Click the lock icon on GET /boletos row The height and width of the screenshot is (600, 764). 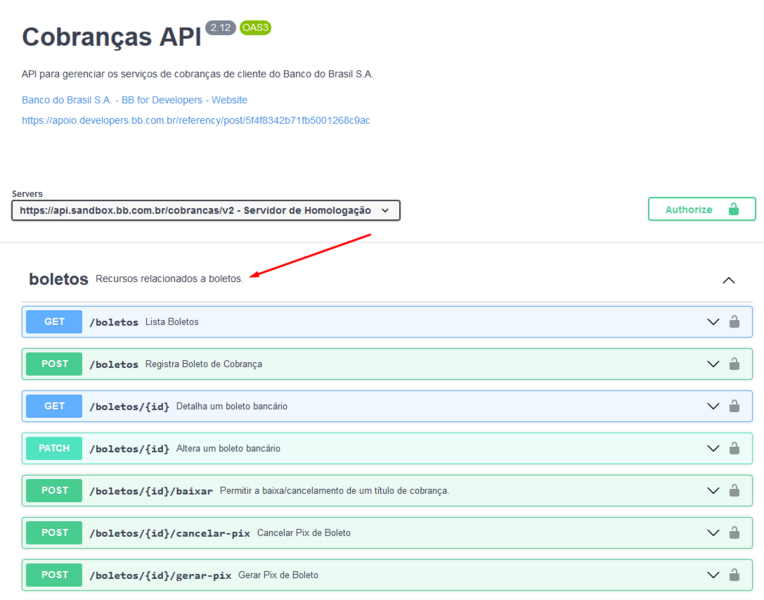(x=734, y=322)
